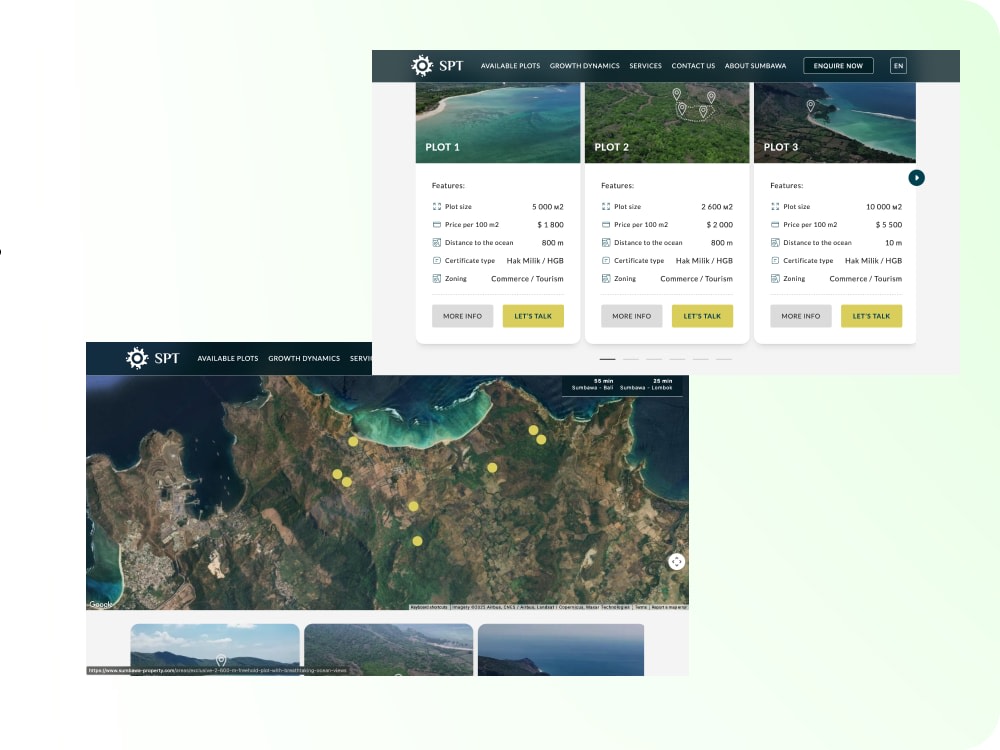1000x750 pixels.
Task: Click the southernmost yellow marker on the map
Action: coord(417,541)
